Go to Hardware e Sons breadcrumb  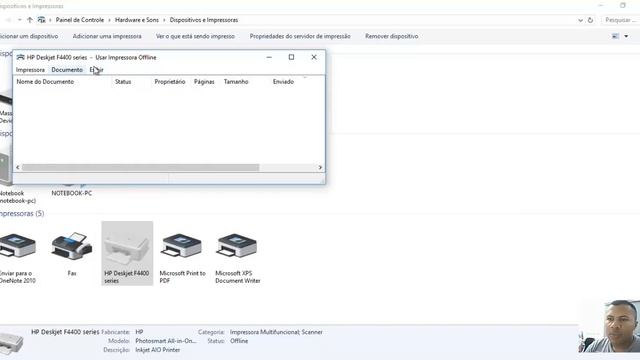click(x=137, y=20)
